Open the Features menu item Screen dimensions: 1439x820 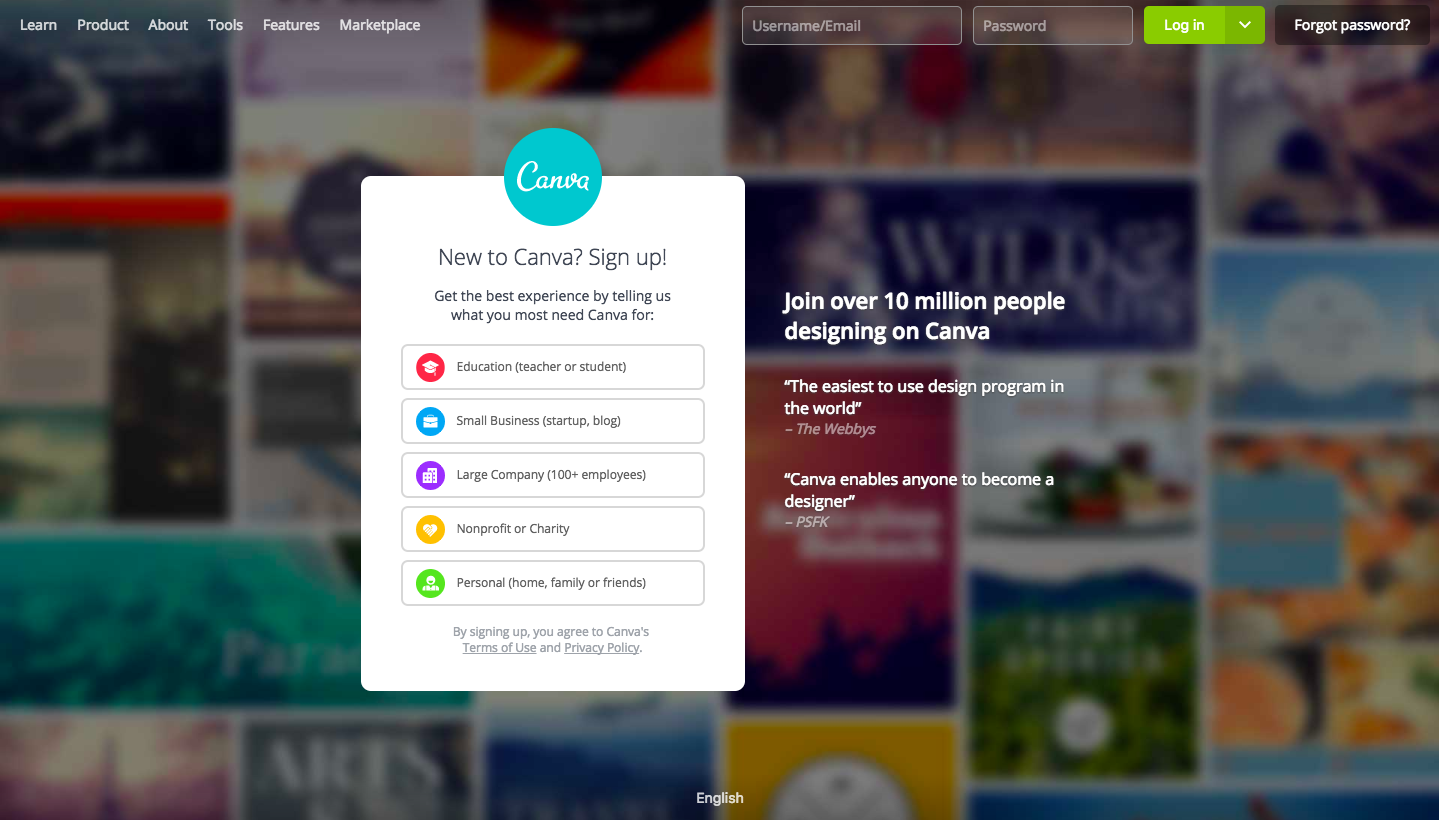(291, 25)
